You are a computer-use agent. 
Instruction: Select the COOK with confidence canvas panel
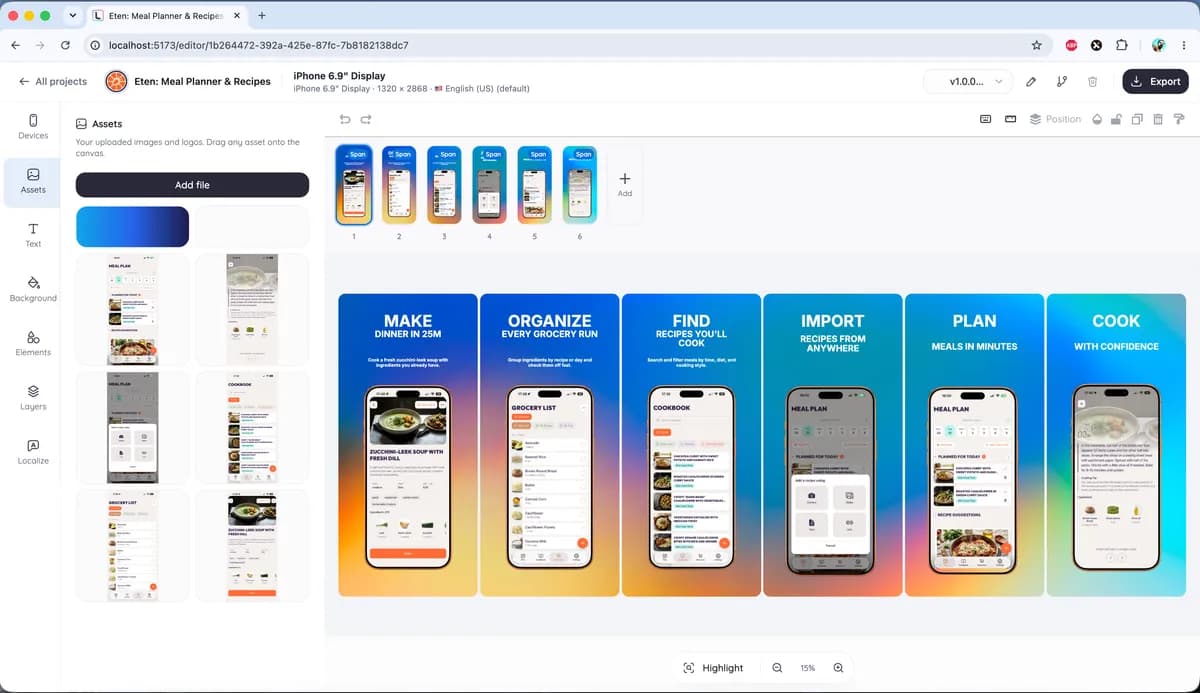[1116, 445]
